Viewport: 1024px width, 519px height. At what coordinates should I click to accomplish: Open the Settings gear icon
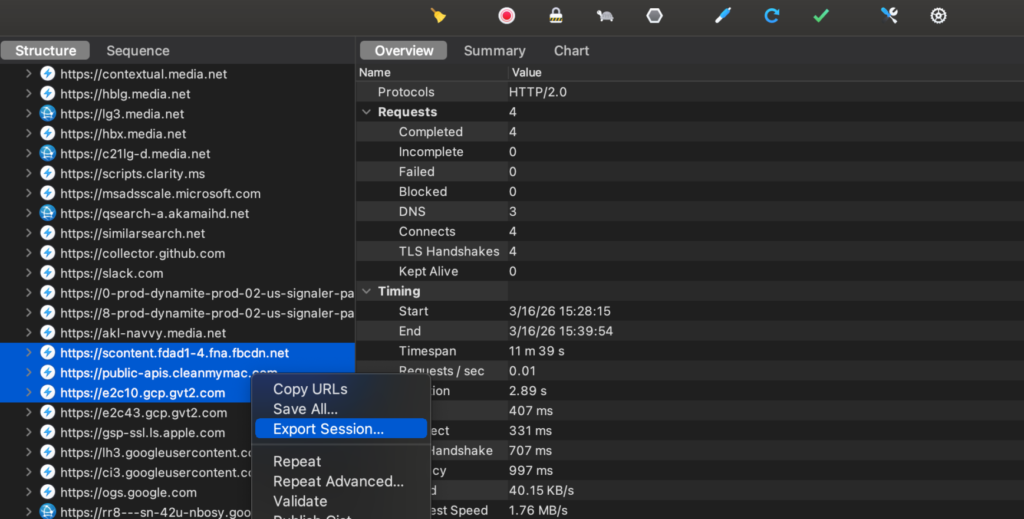[x=938, y=15]
